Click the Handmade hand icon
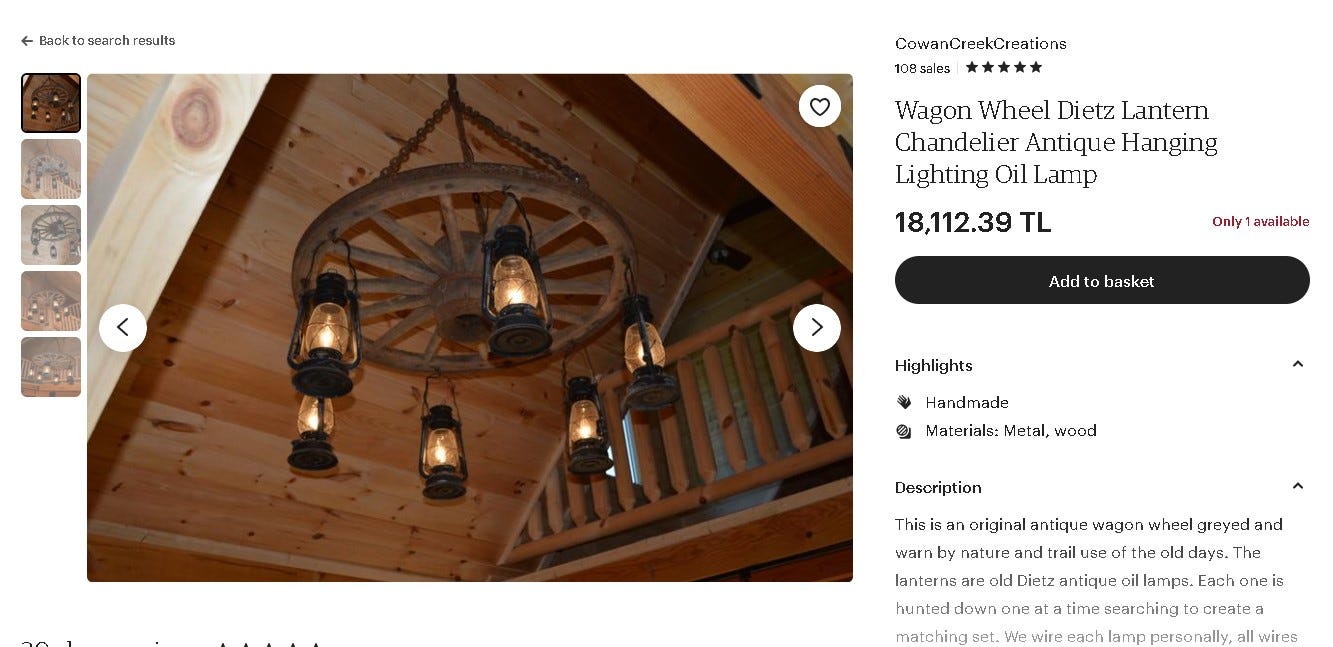1333x647 pixels. pos(904,402)
